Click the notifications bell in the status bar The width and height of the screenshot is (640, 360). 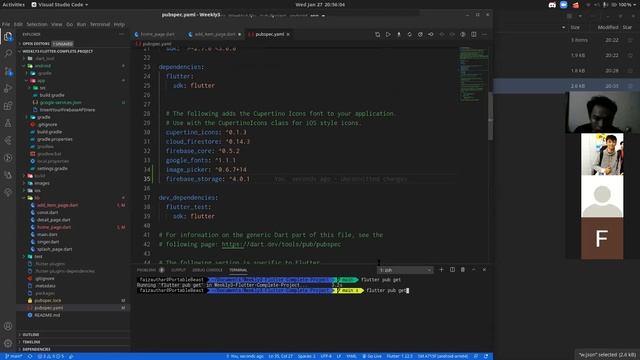(486, 356)
